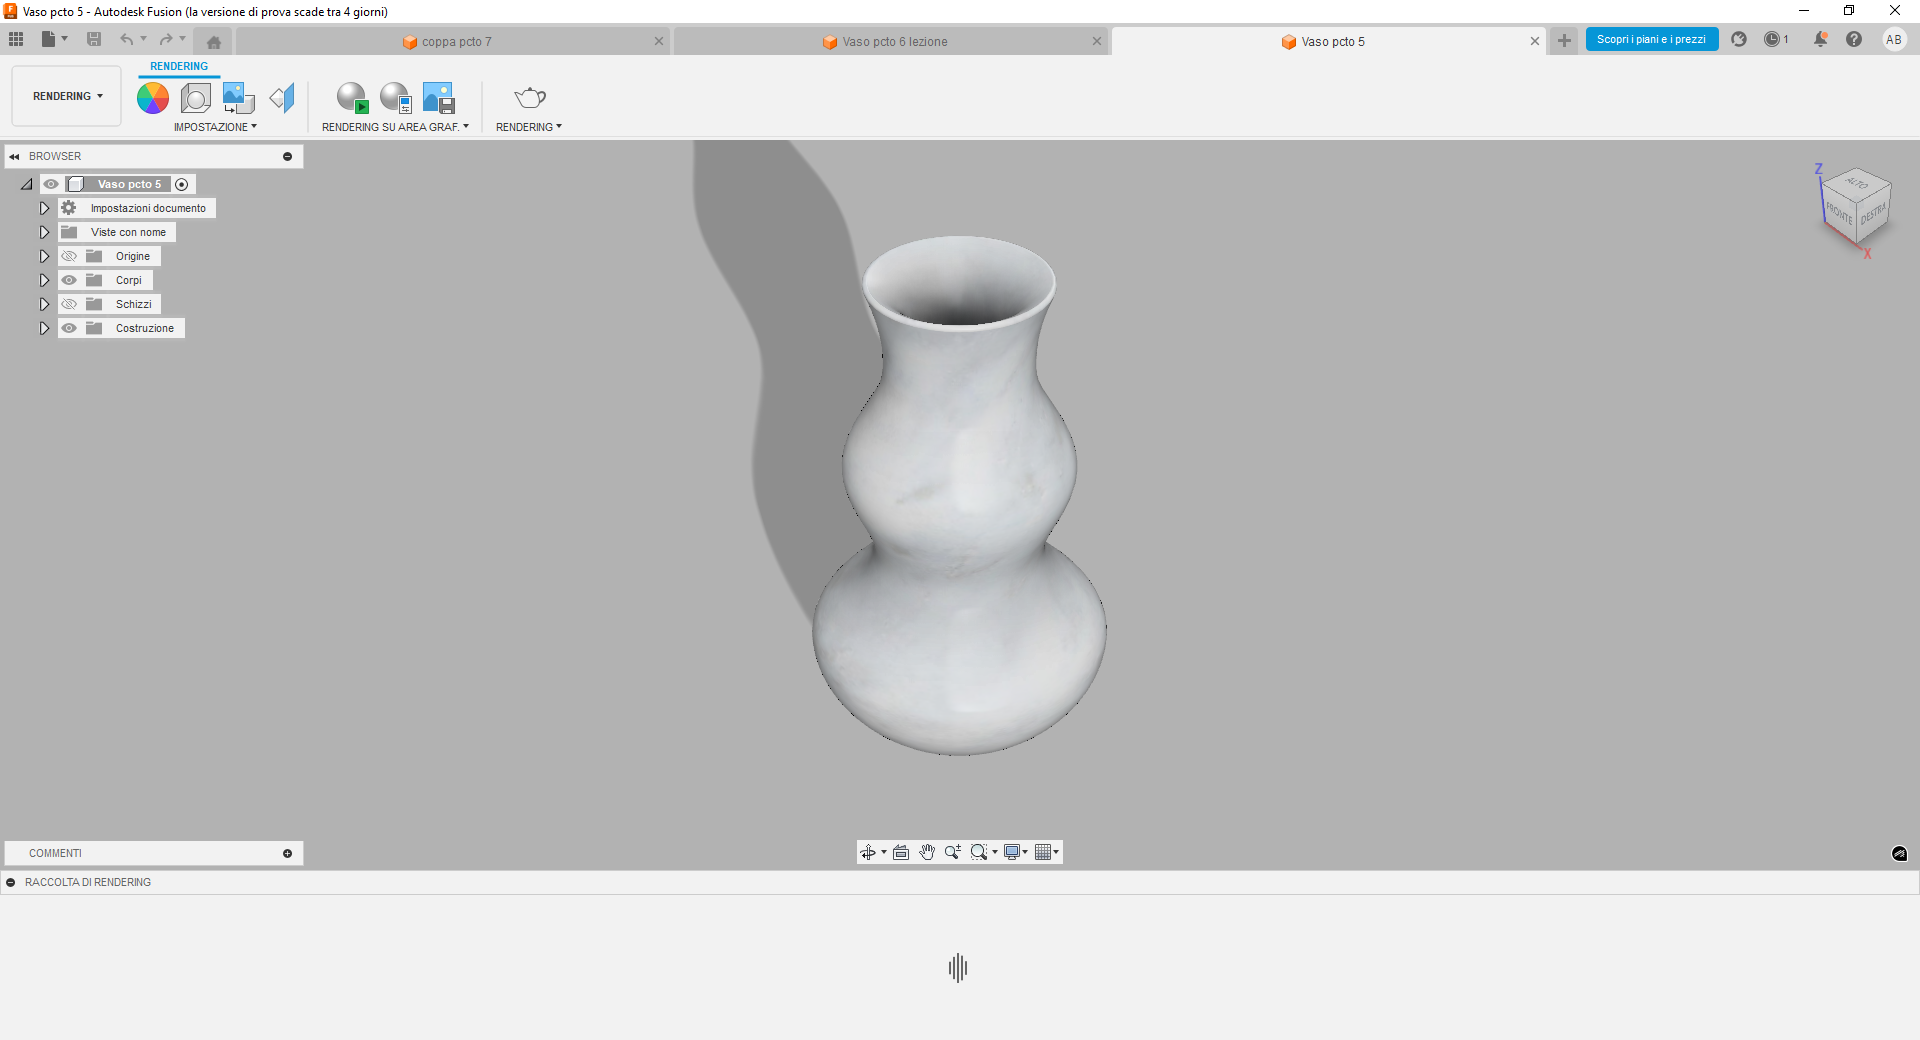This screenshot has width=1920, height=1040.
Task: Show the hidden Origine folder
Action: tap(69, 256)
